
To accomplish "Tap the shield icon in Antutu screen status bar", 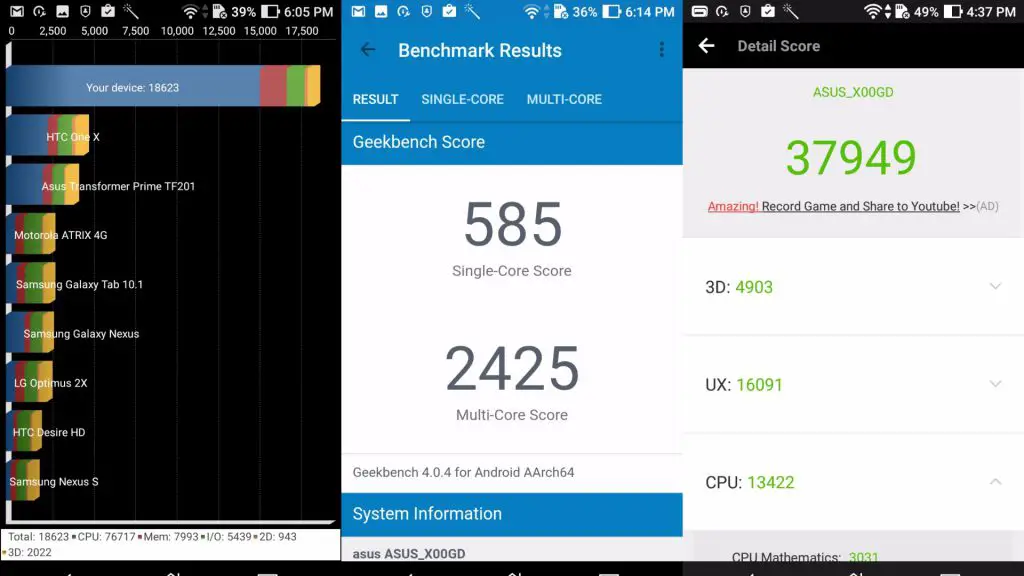I will pyautogui.click(x=745, y=12).
